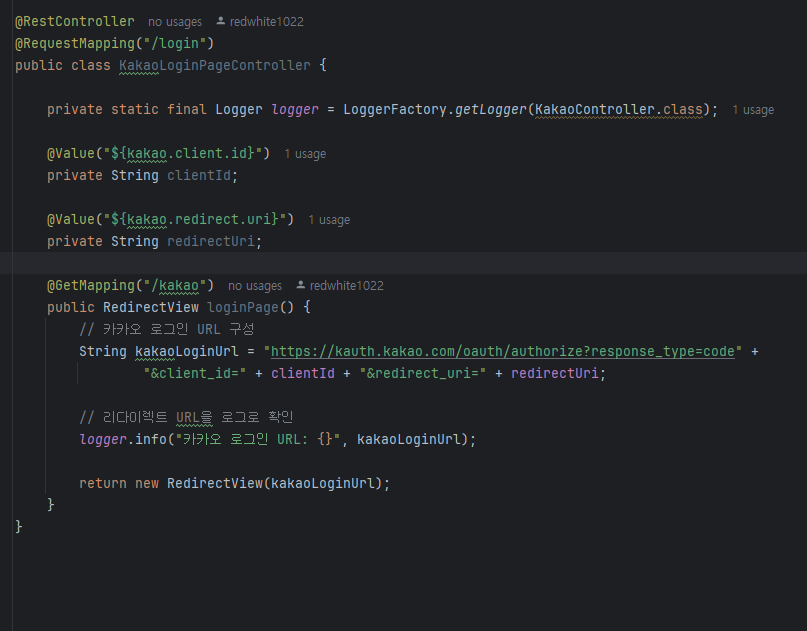Click the "&redirect_uri=" string literal

(423, 373)
